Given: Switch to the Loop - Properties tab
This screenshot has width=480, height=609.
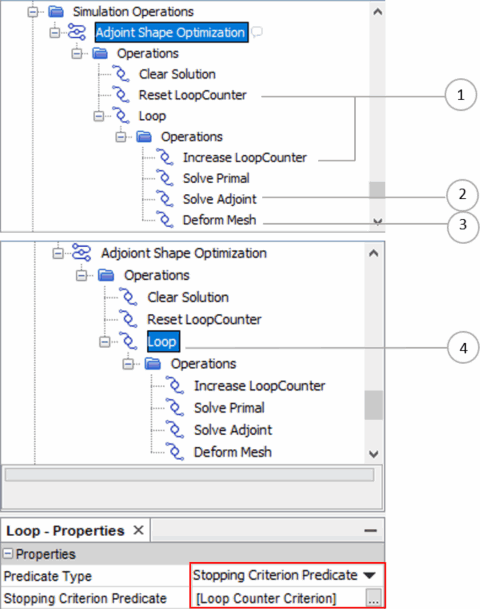Looking at the screenshot, I should [x=65, y=531].
